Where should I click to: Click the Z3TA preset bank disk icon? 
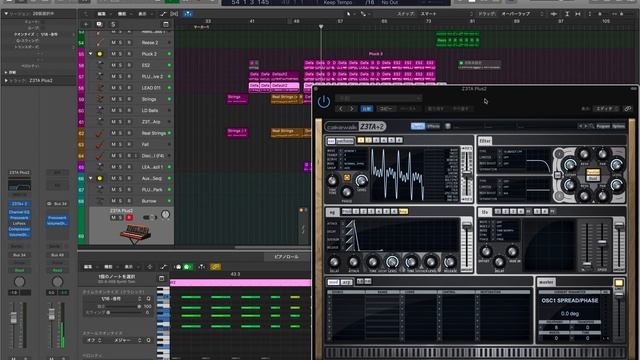(448, 126)
